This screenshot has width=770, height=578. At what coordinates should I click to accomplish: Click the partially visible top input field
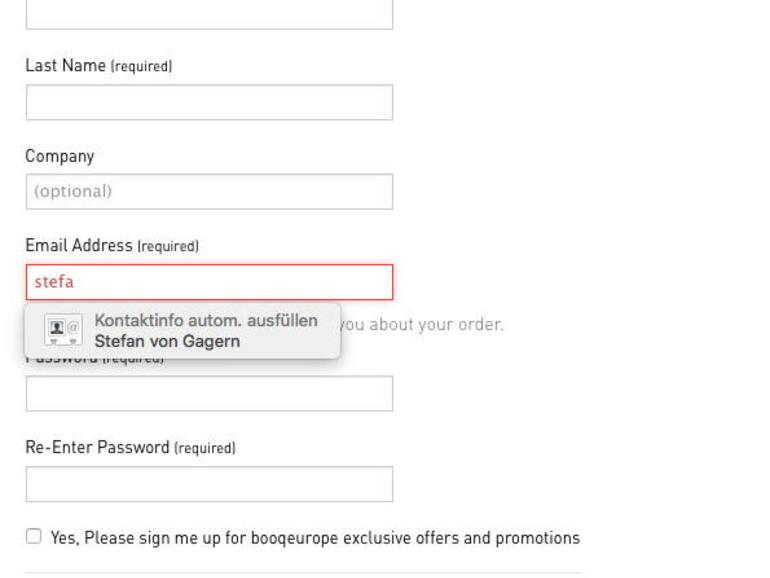tap(209, 14)
